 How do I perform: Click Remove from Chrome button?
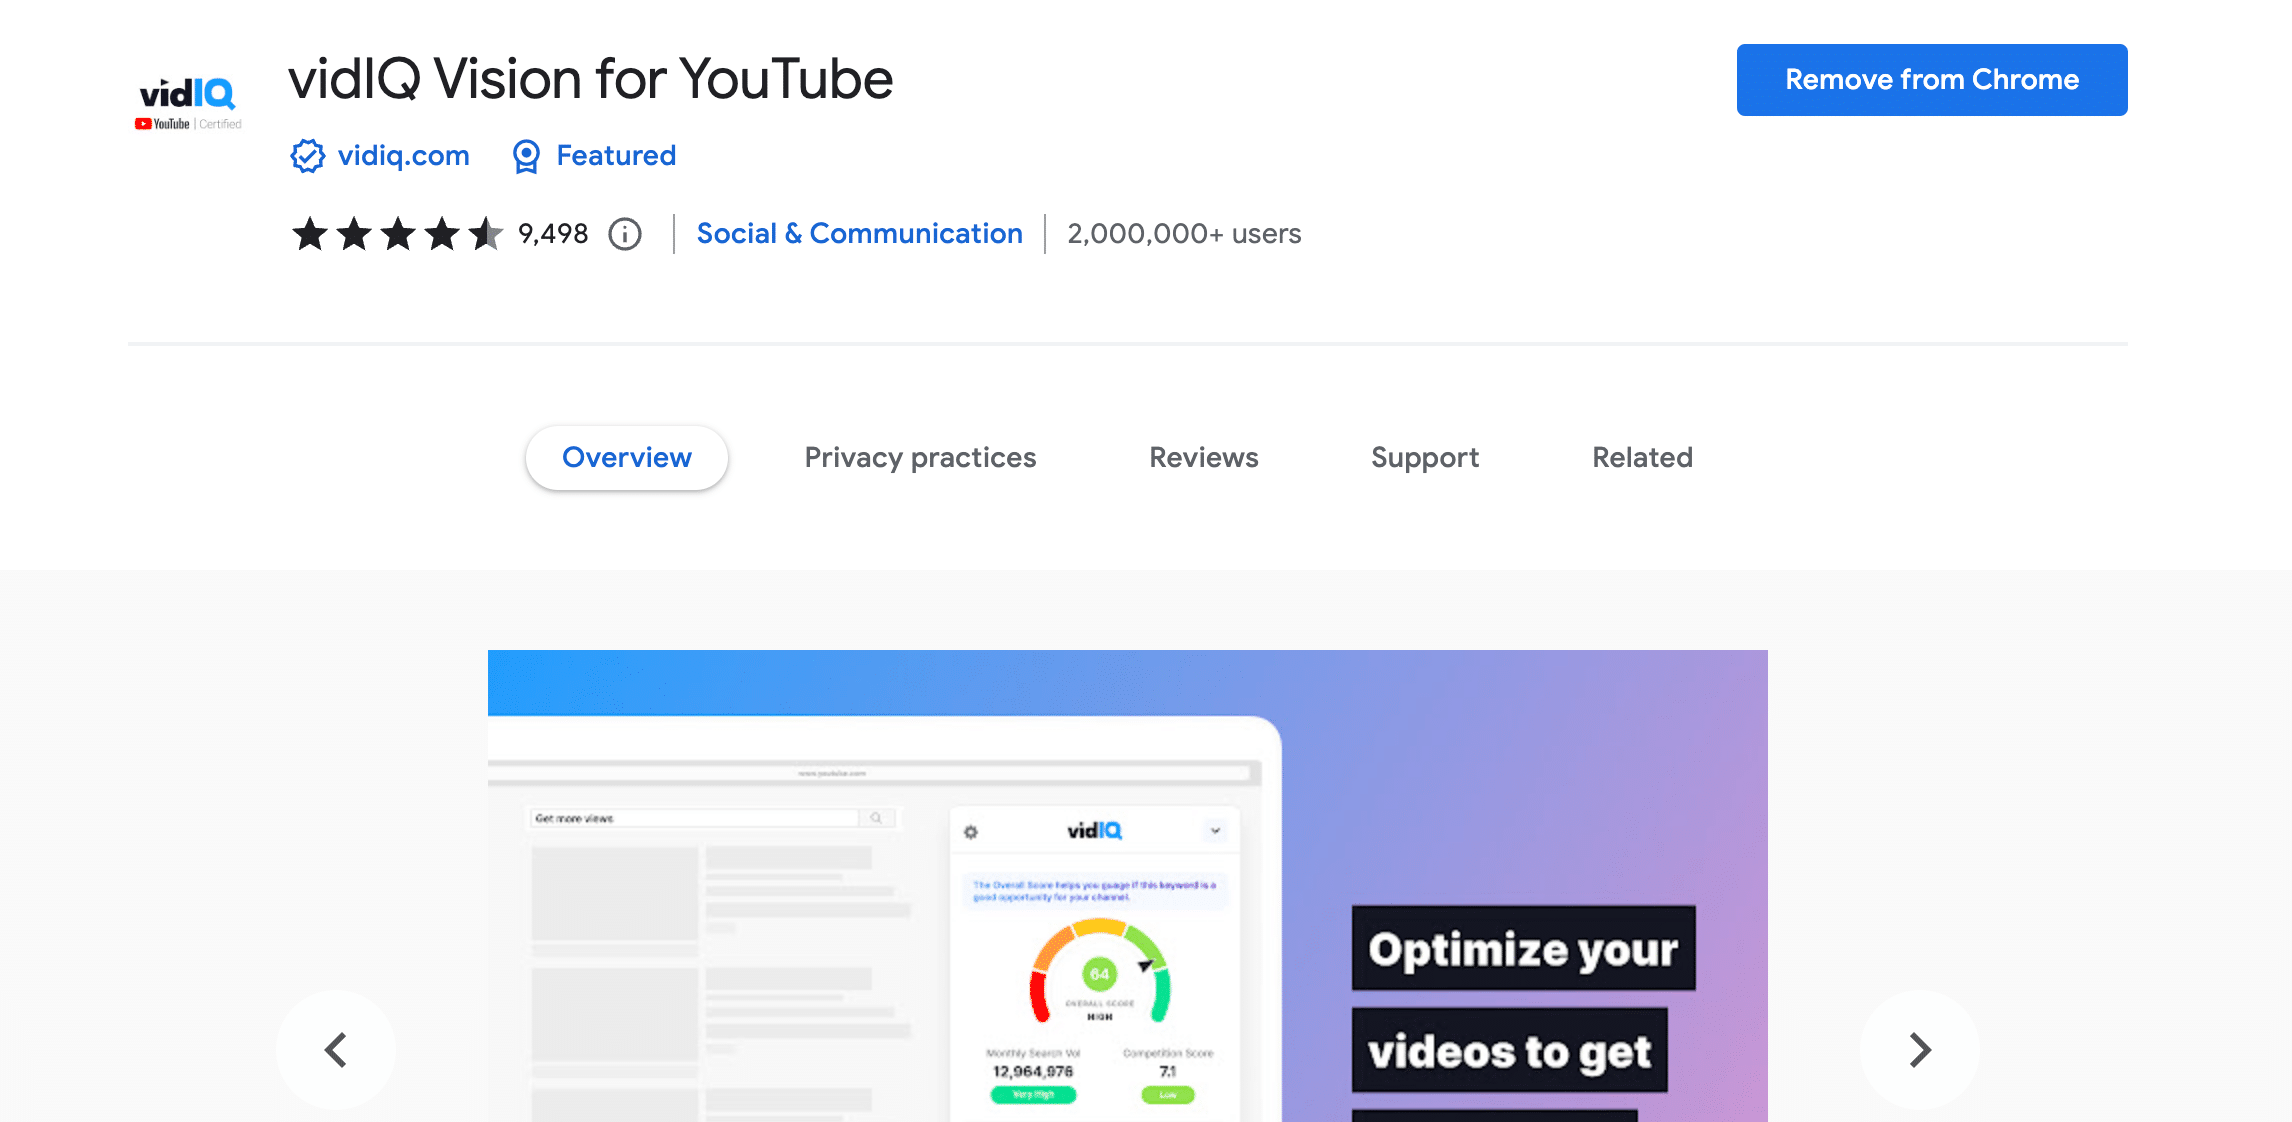(1931, 79)
